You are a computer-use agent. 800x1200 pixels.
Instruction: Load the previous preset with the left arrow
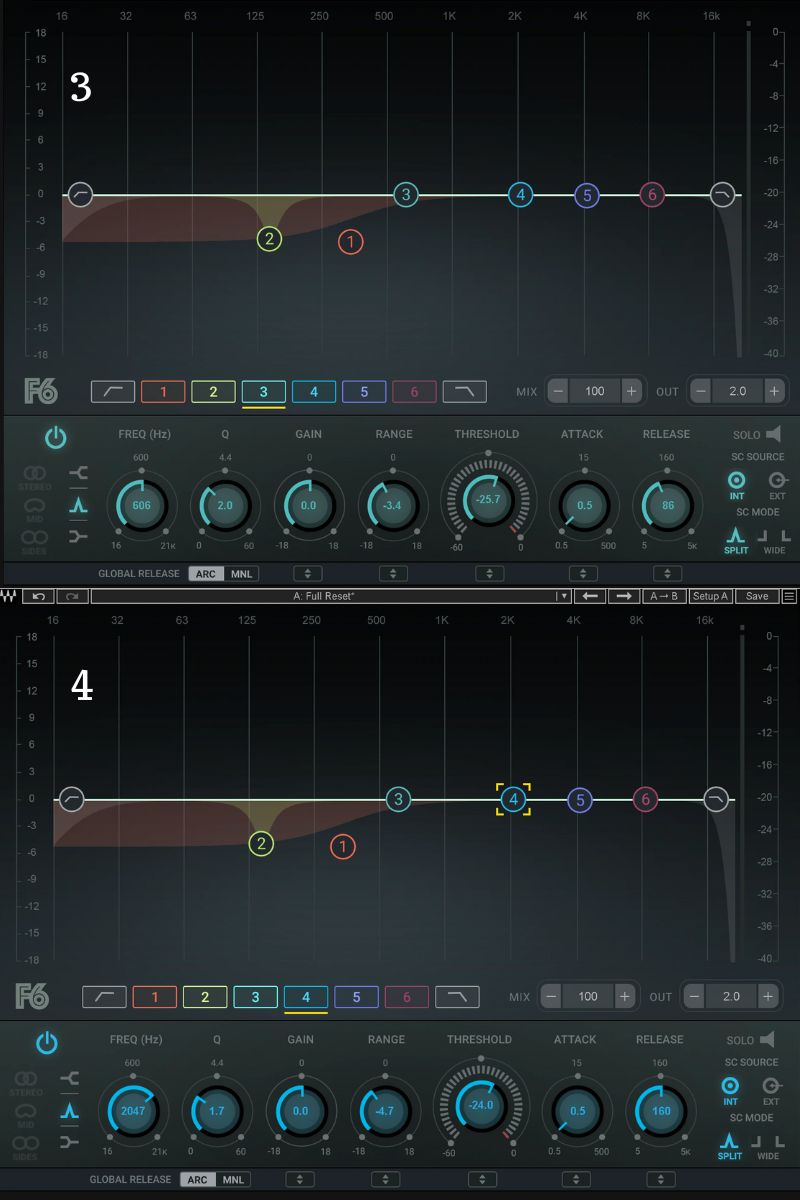pos(591,596)
